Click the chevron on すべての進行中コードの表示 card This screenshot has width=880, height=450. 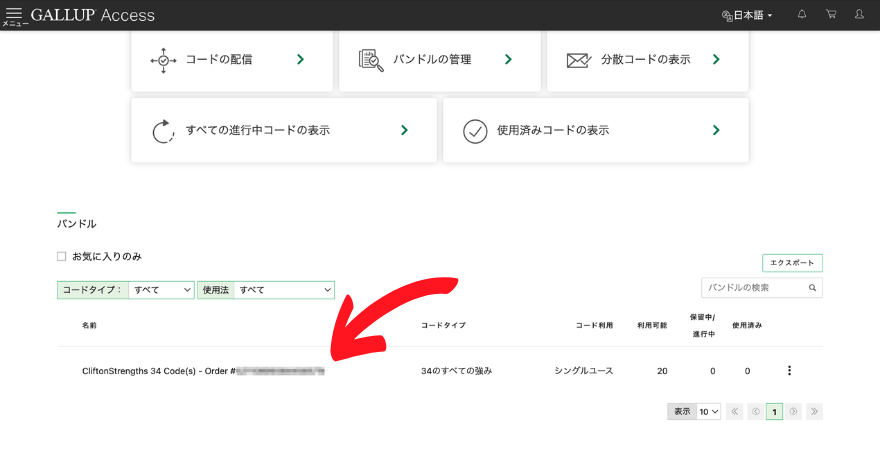point(405,130)
